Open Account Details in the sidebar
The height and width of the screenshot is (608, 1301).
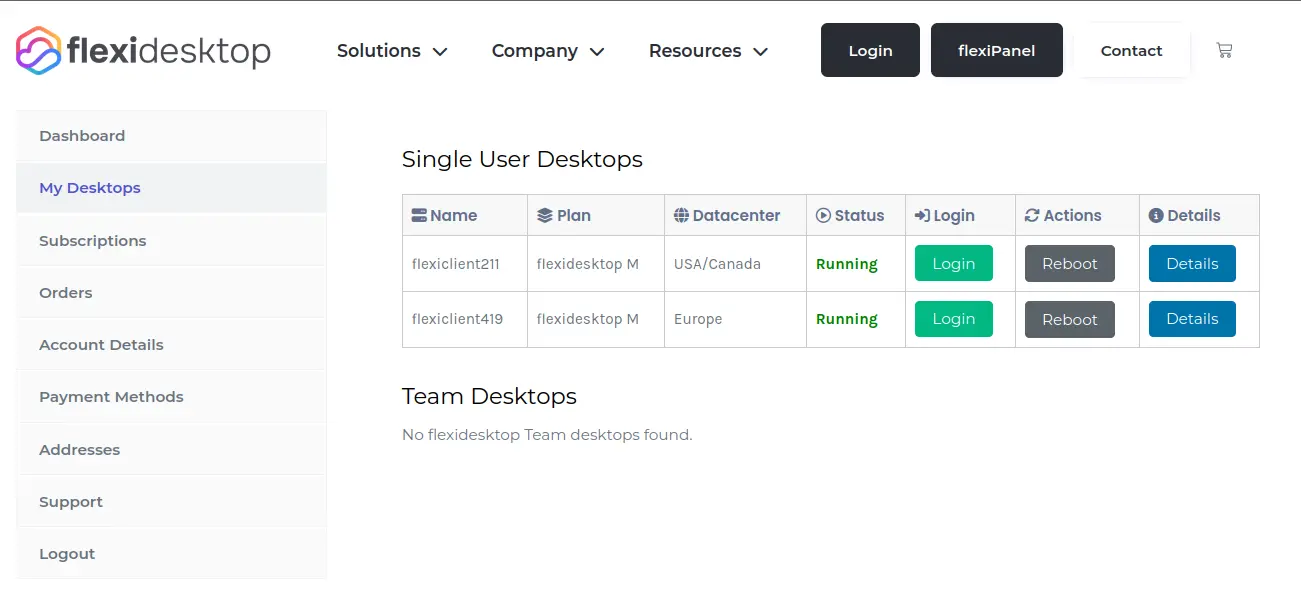[x=171, y=345]
